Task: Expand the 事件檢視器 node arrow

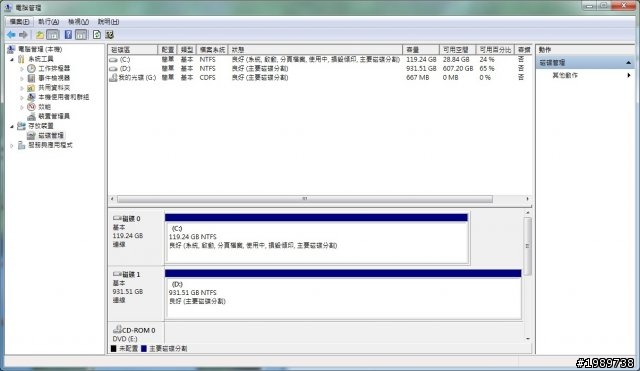Action: tap(22, 78)
